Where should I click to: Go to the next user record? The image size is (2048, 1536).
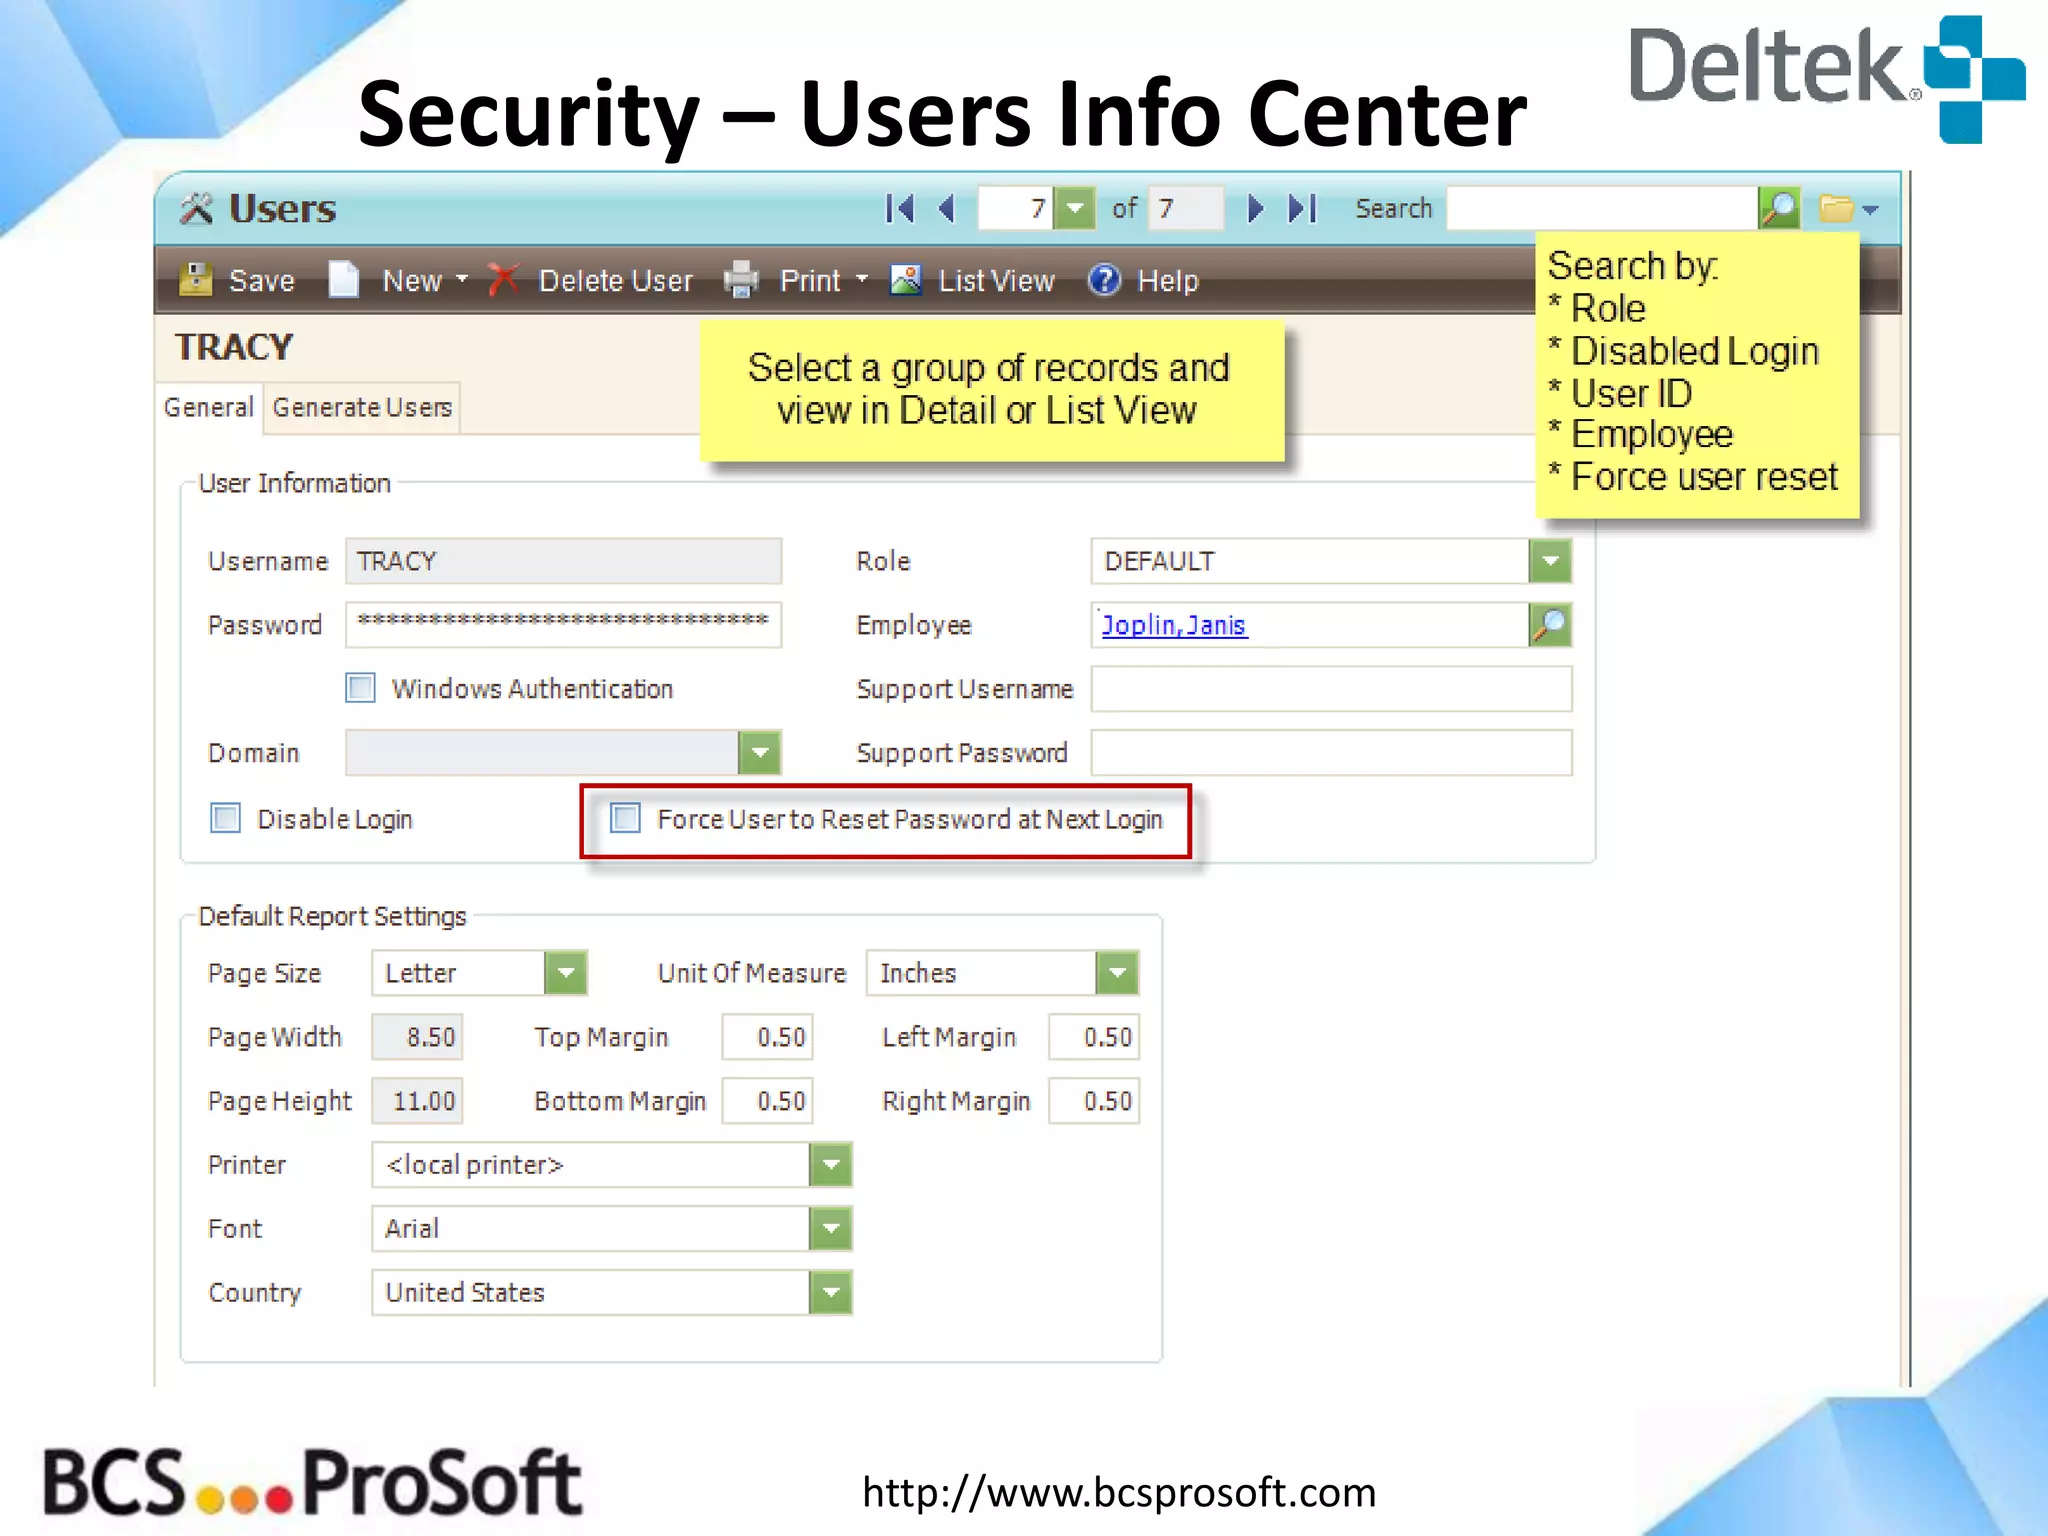(1256, 209)
